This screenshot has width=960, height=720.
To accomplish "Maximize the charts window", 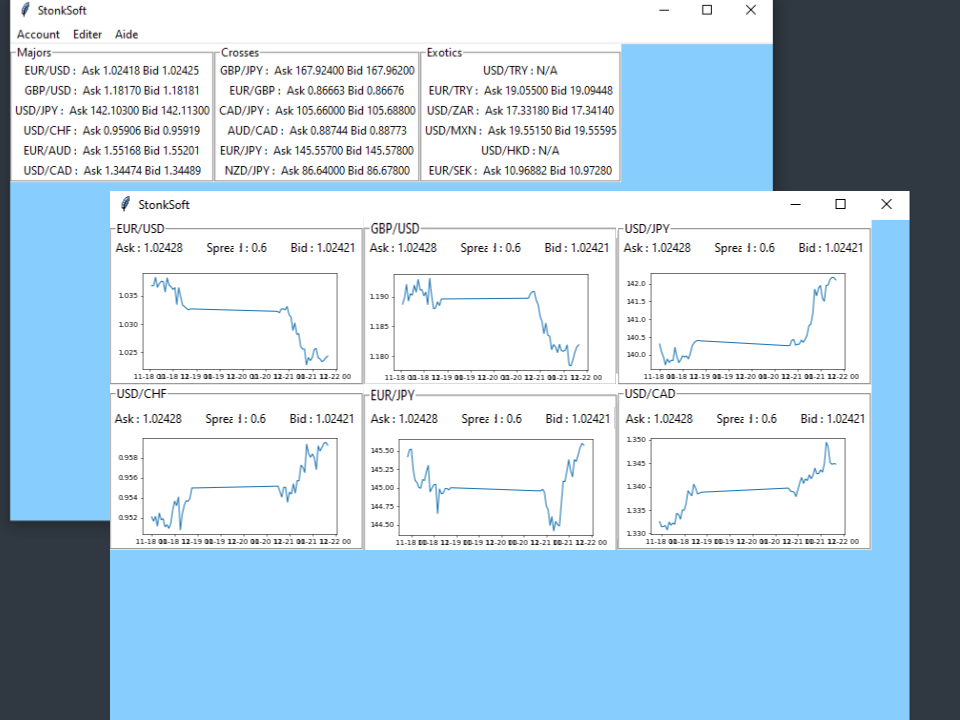I will click(840, 204).
